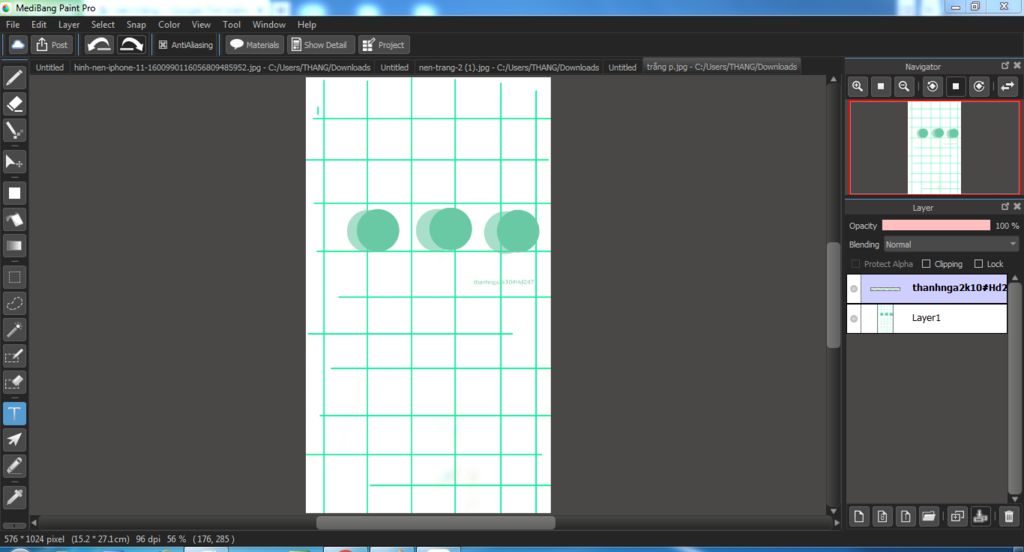This screenshot has height=552, width=1024.
Task: Open the Window menu
Action: pyautogui.click(x=268, y=24)
